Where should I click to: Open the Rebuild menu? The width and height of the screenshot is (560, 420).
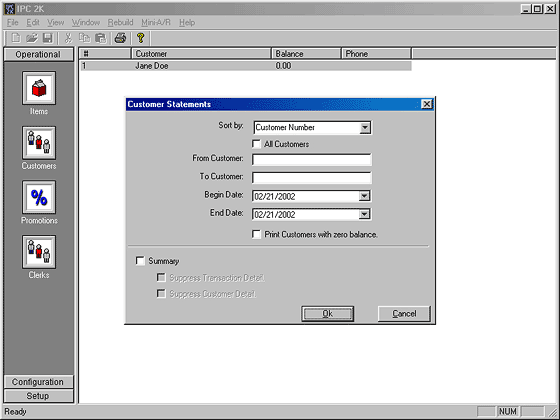120,22
